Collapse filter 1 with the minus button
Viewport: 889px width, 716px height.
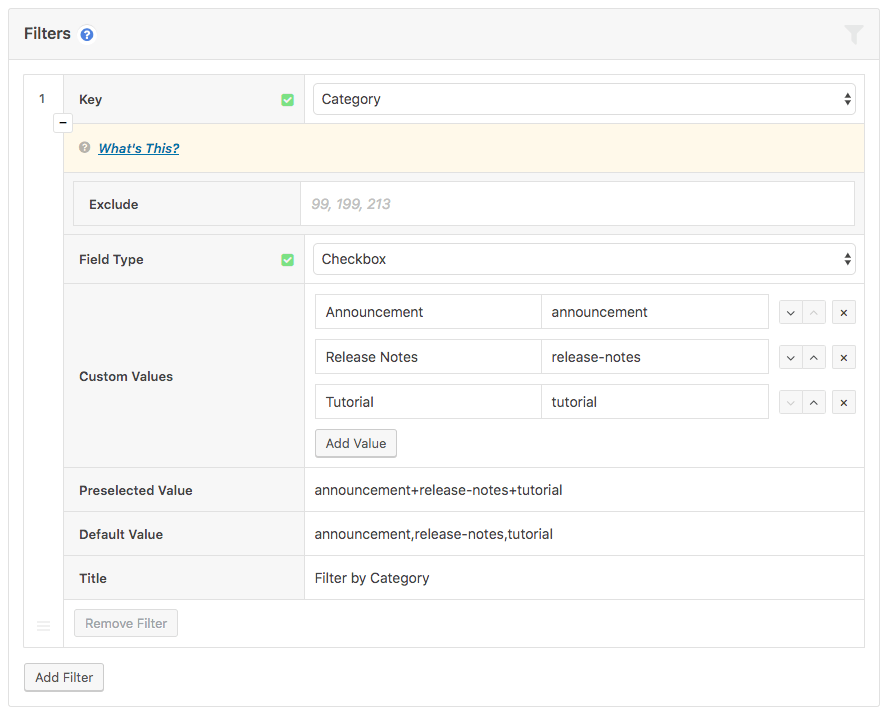click(x=63, y=122)
